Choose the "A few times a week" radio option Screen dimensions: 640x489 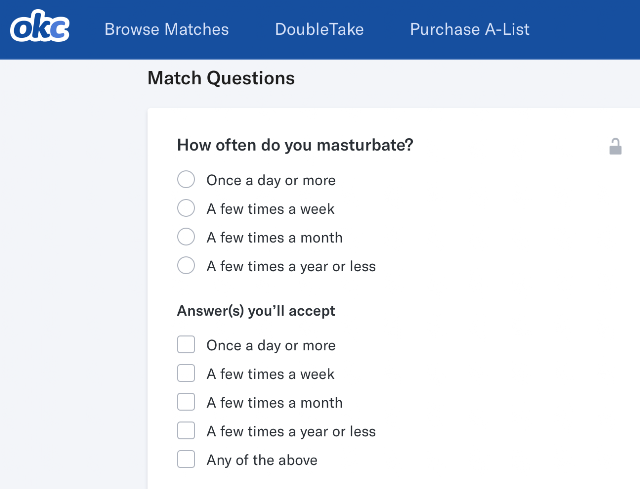186,208
